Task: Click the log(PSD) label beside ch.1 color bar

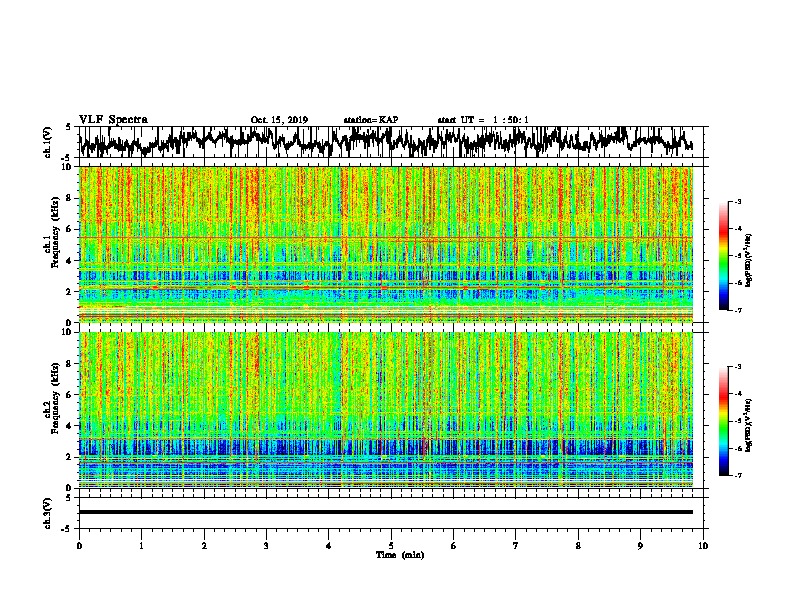Action: click(x=748, y=261)
